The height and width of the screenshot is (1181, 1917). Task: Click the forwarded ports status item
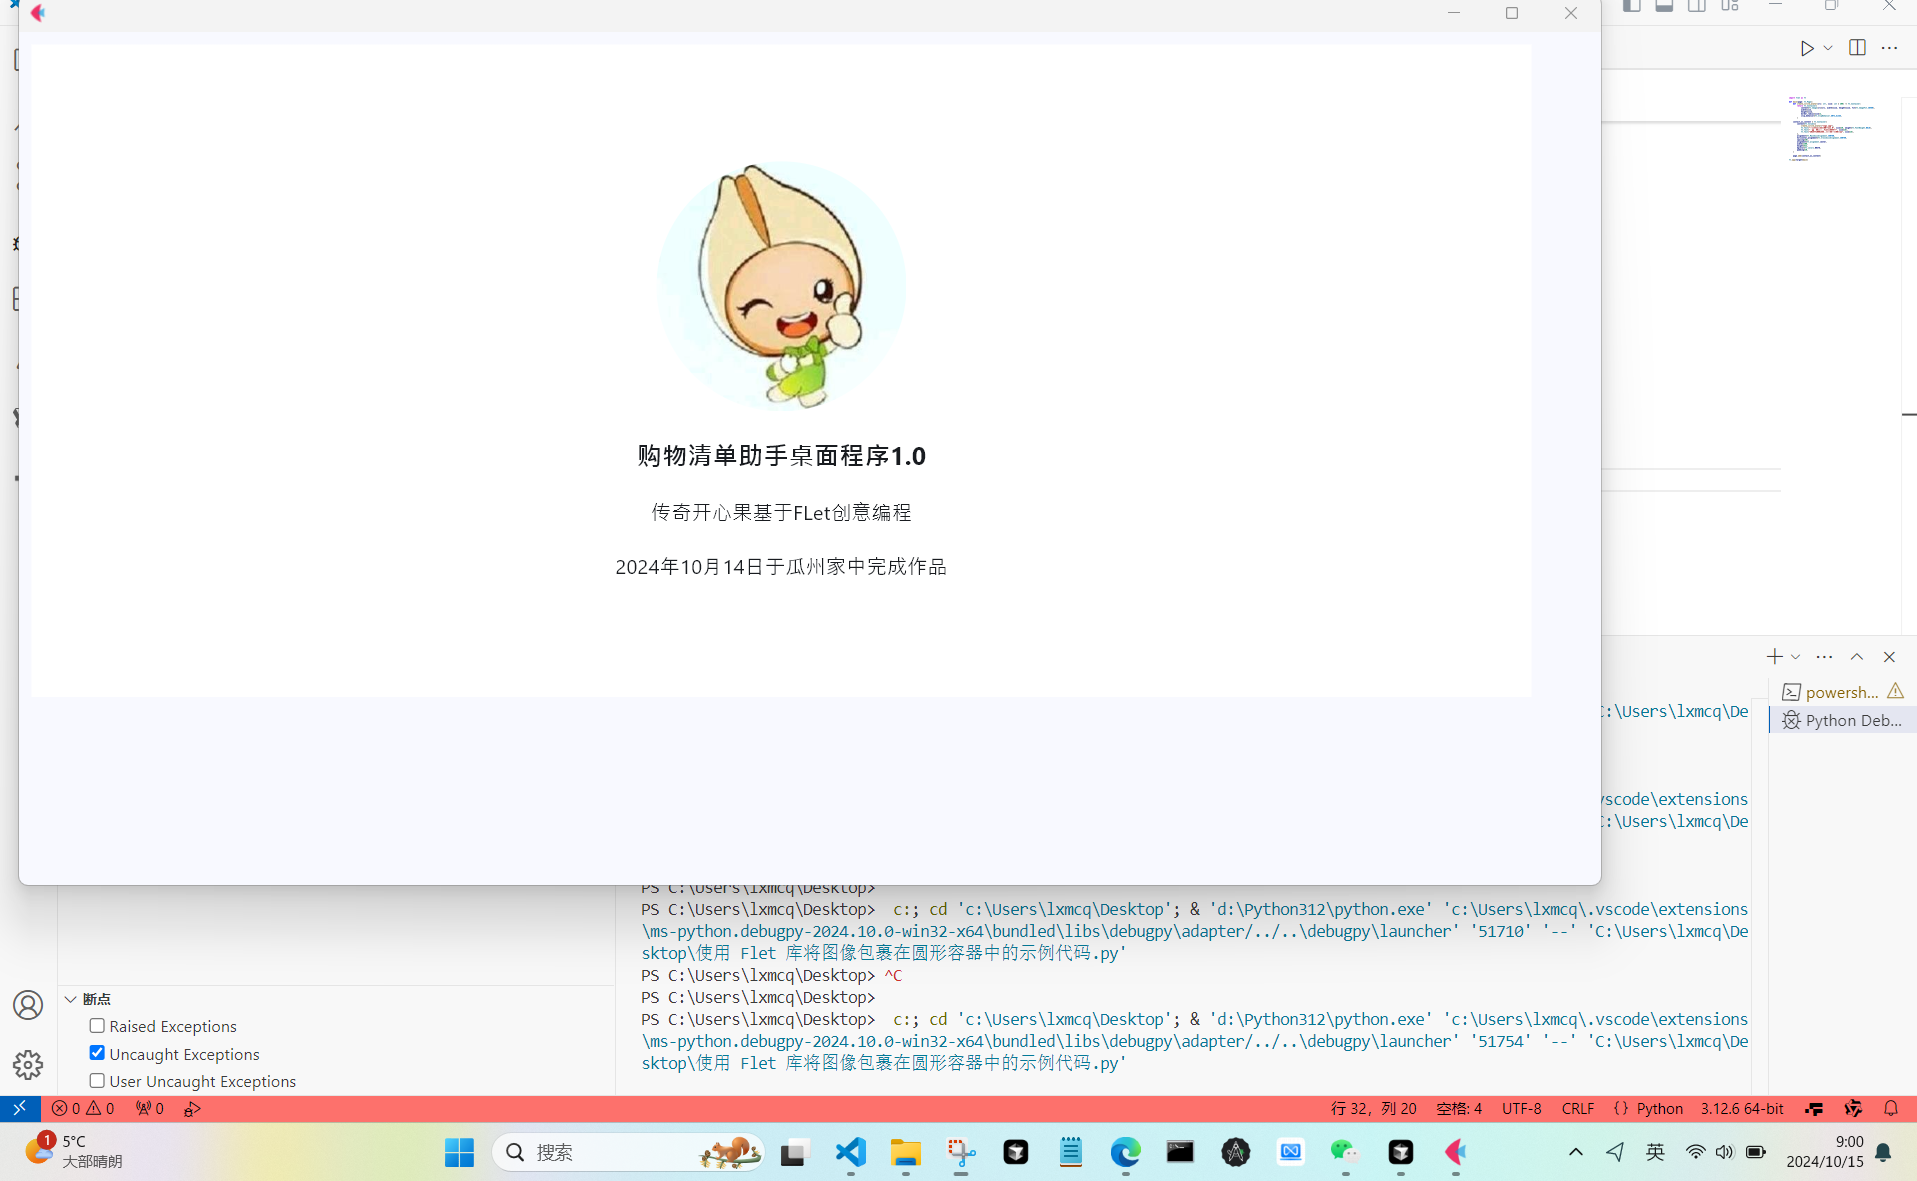coord(149,1108)
